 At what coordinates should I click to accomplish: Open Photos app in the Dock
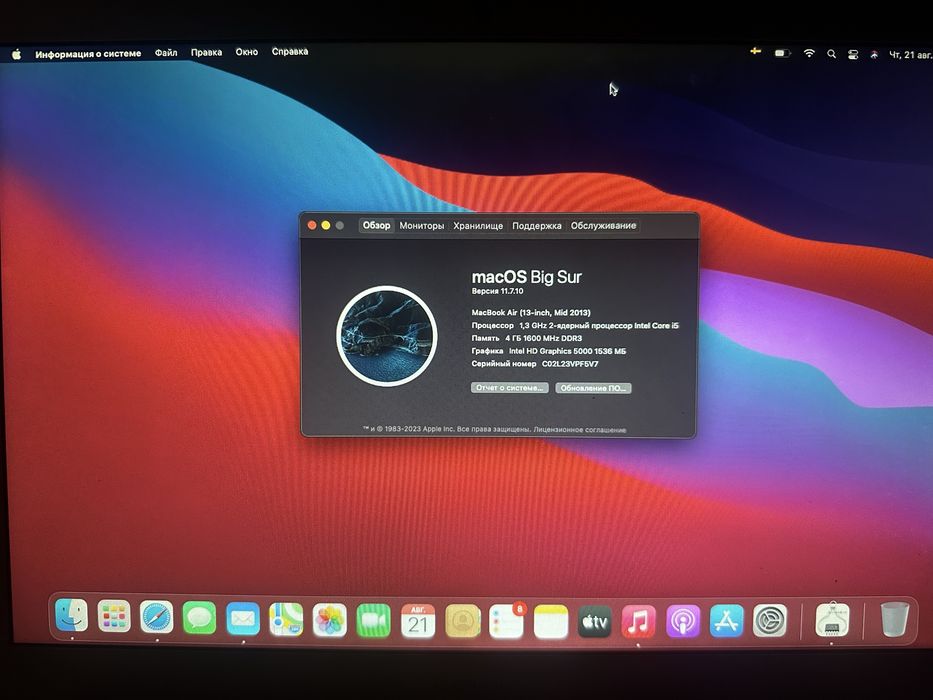[330, 620]
